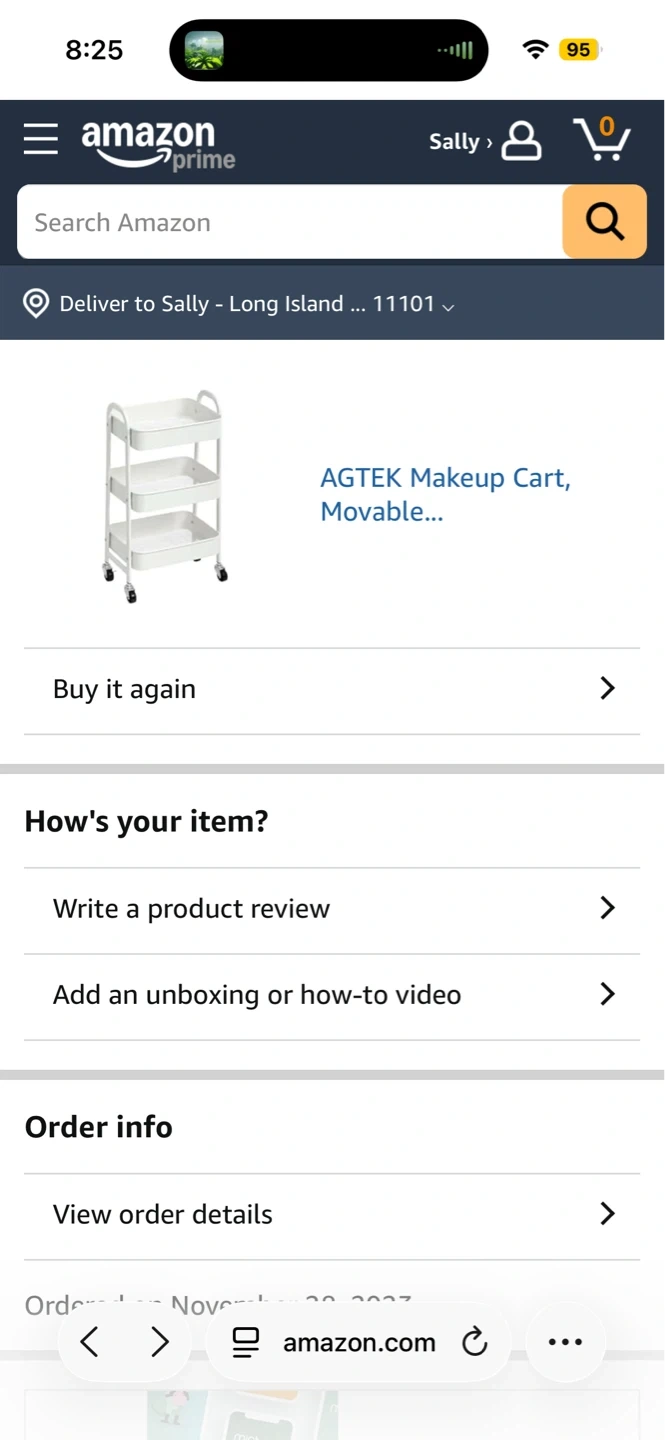
Task: Tap the delivery location pin icon
Action: pos(36,303)
